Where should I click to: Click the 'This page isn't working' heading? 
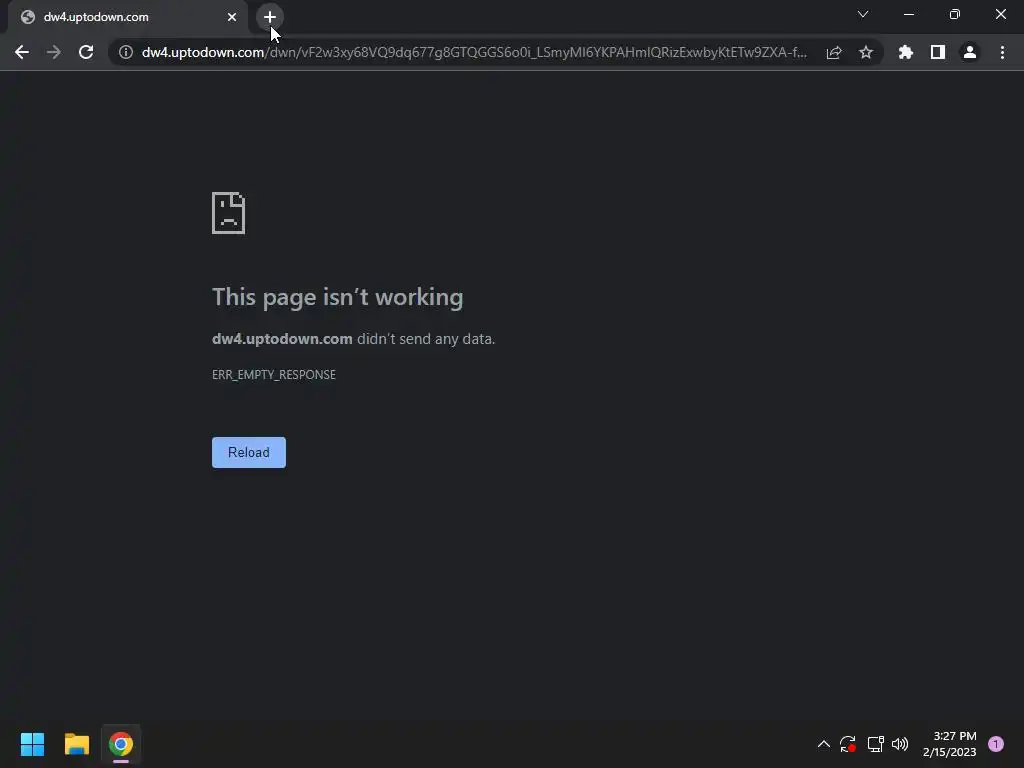tap(338, 297)
